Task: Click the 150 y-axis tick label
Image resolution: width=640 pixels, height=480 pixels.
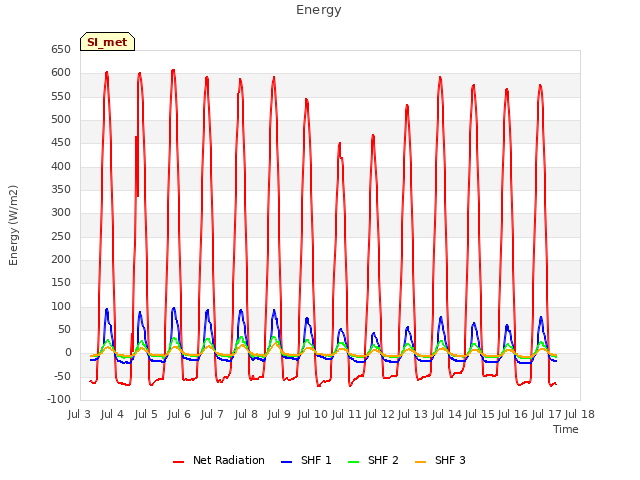Action: pos(61,282)
